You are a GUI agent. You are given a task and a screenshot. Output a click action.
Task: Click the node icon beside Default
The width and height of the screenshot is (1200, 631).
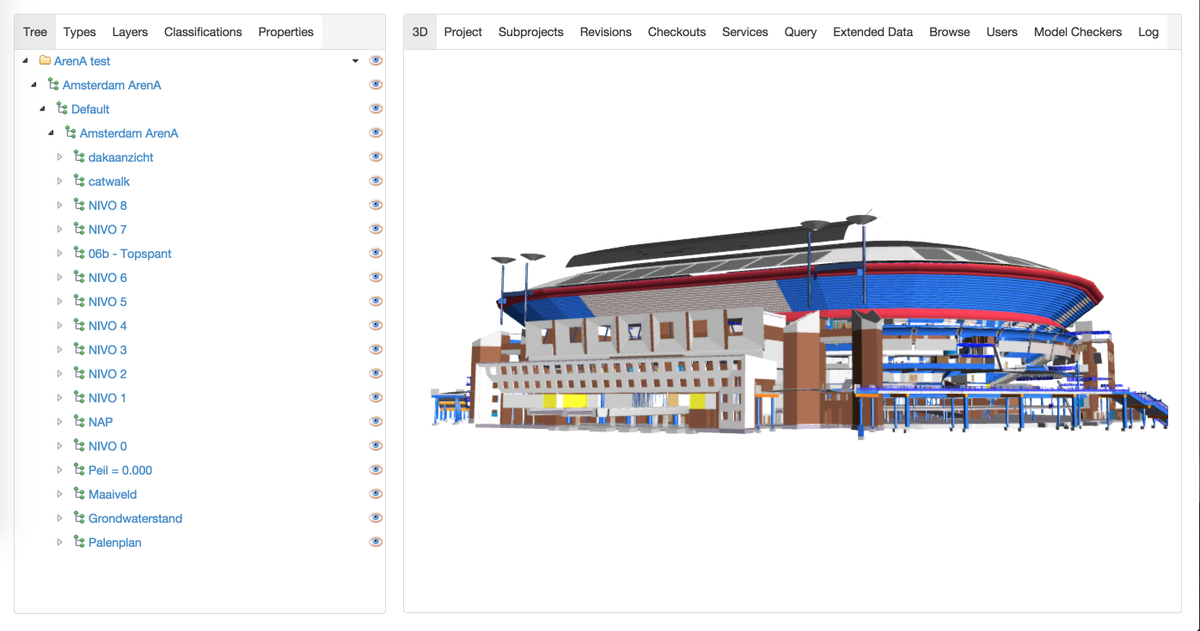click(62, 109)
